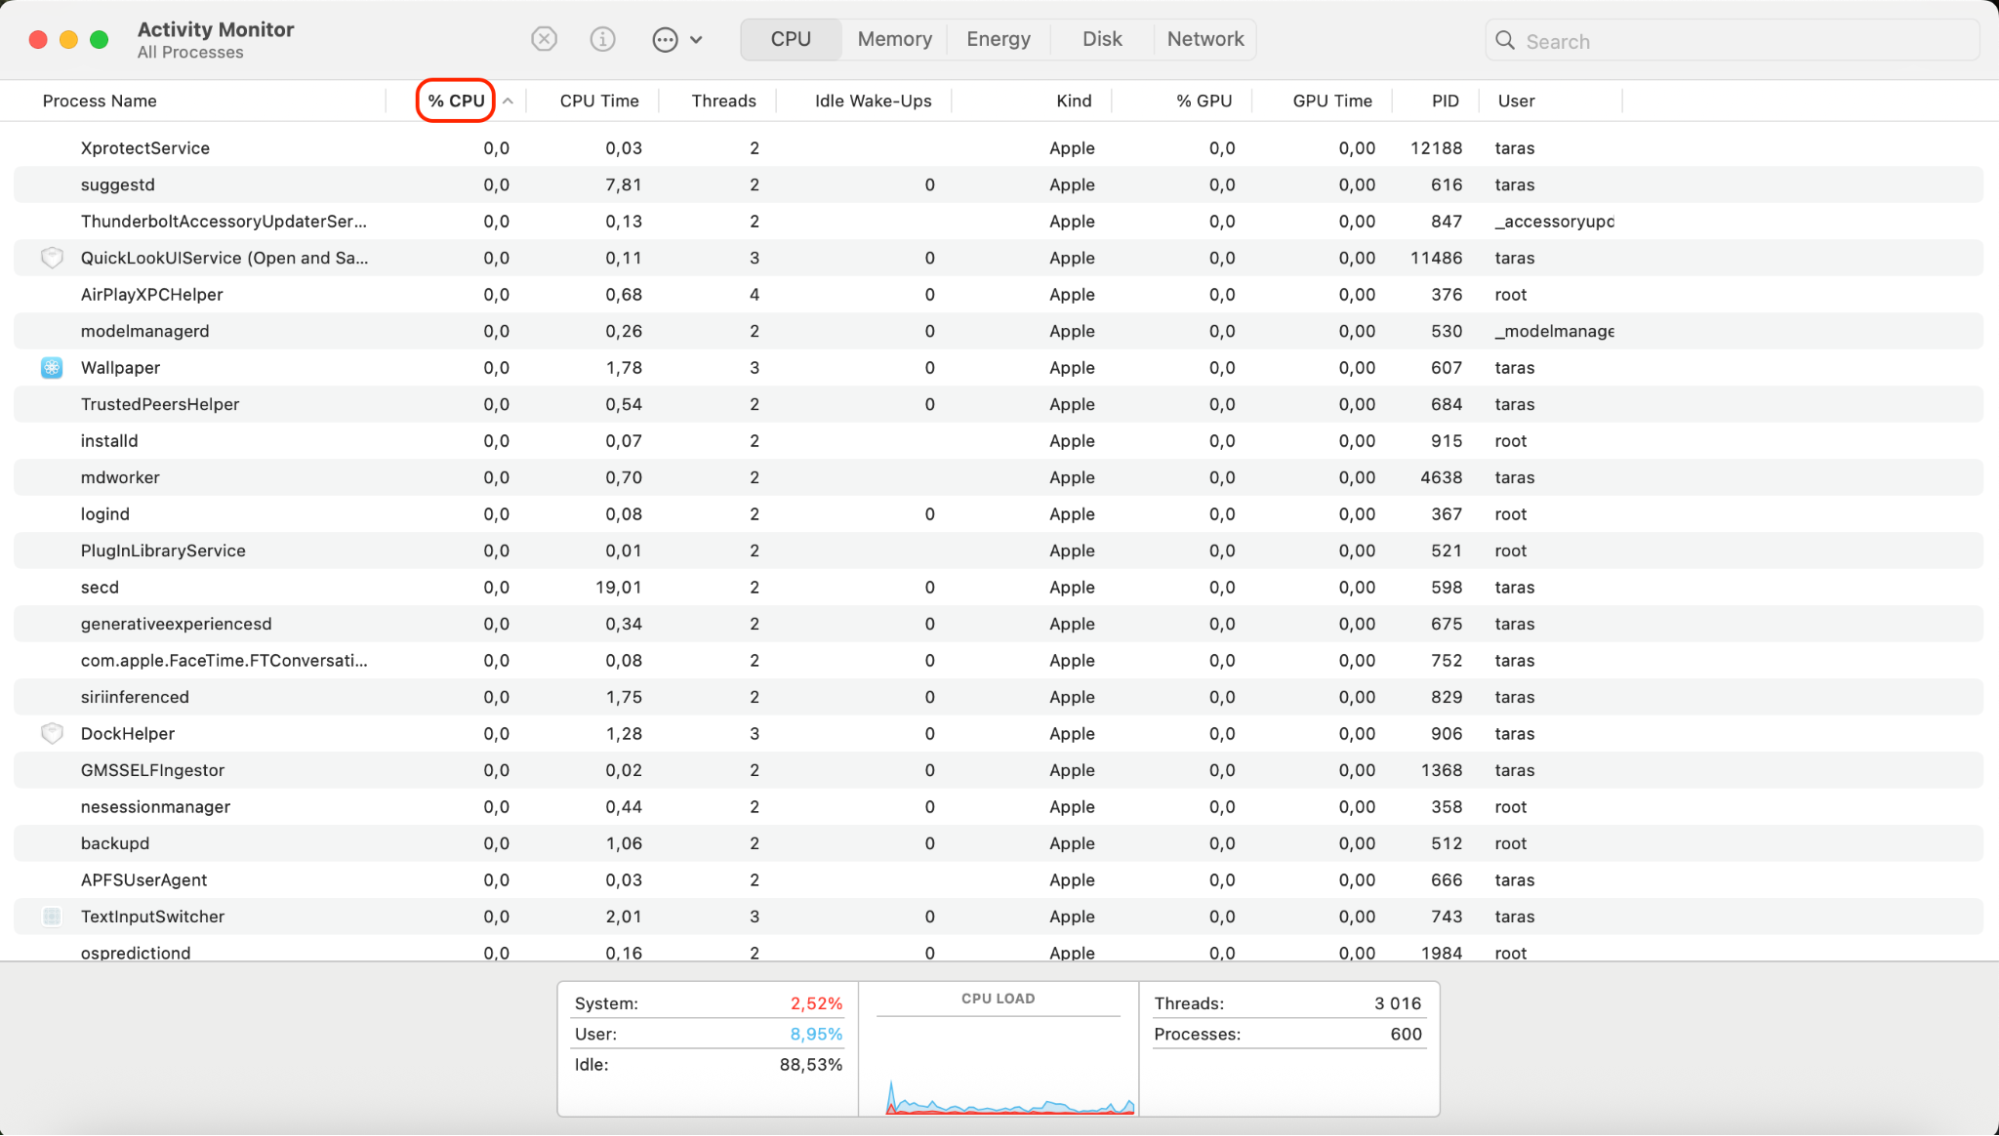Image resolution: width=1999 pixels, height=1136 pixels.
Task: Click the TextInputSwitcher process icon
Action: click(x=51, y=916)
